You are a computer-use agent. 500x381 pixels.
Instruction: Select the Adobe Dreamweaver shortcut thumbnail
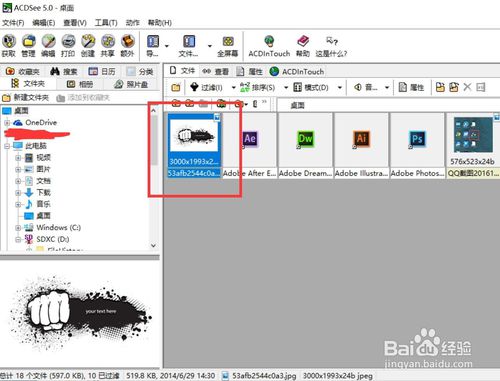(x=305, y=145)
